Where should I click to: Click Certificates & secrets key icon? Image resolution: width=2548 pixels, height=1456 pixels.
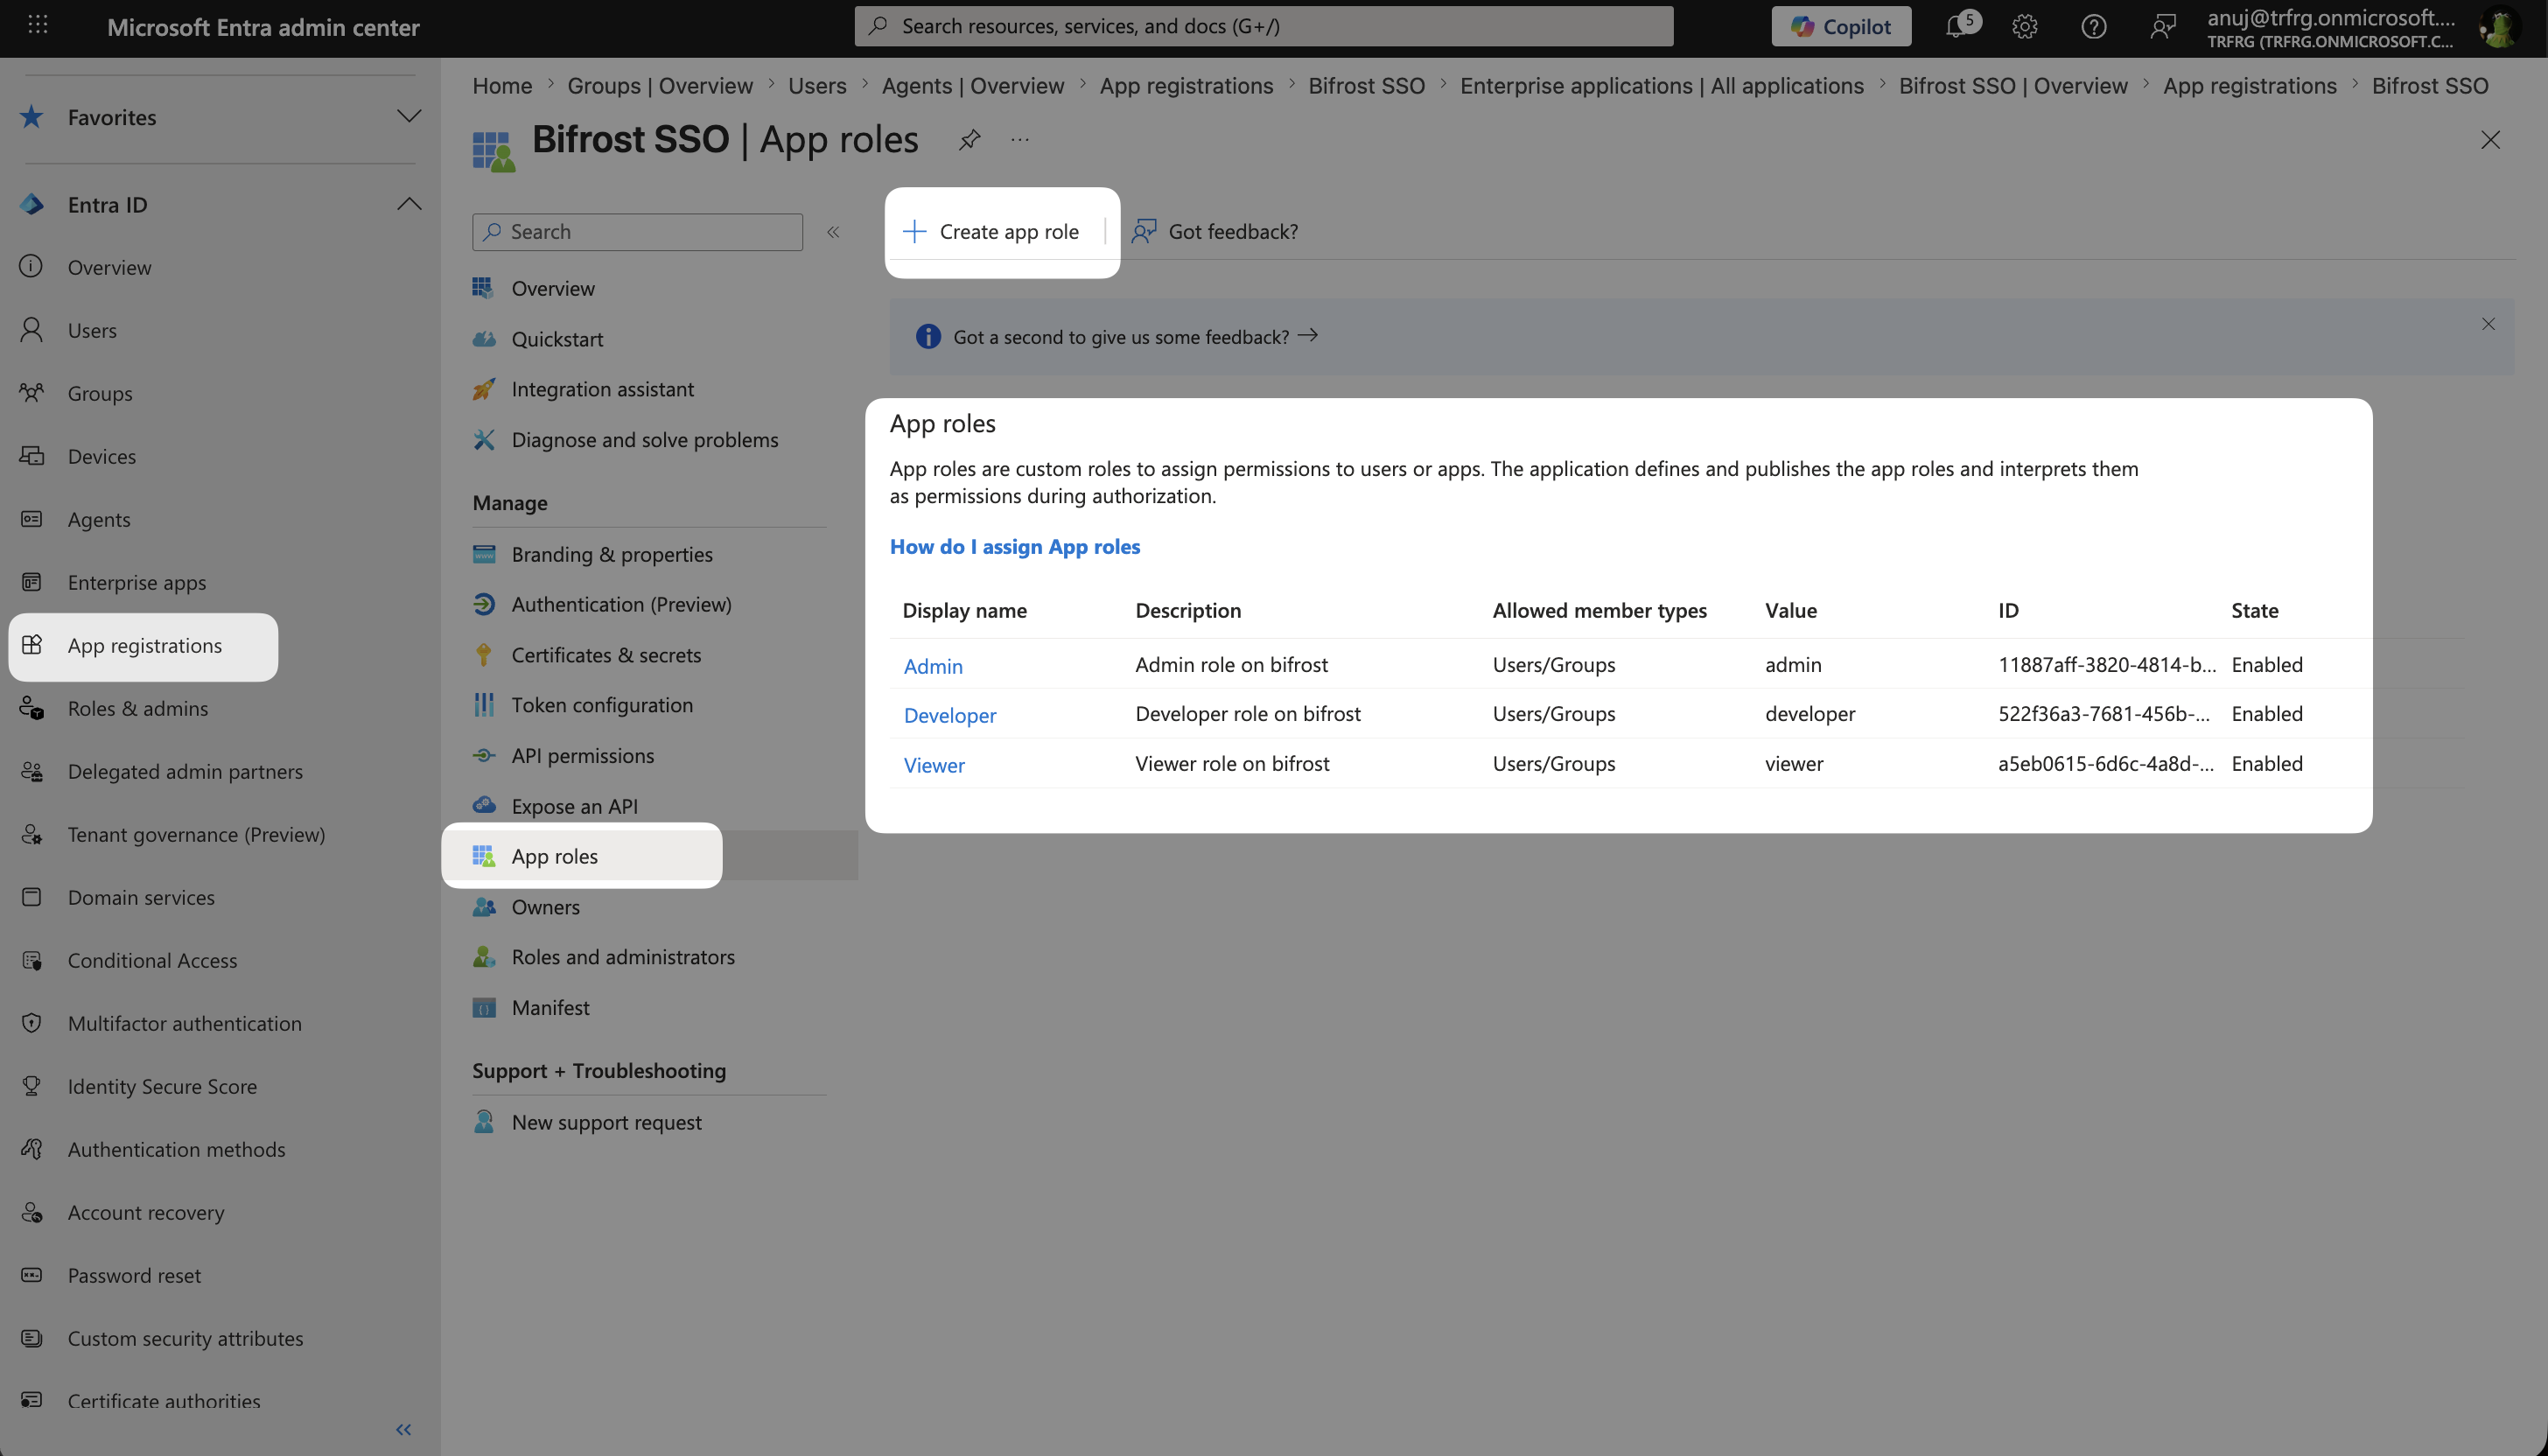484,655
